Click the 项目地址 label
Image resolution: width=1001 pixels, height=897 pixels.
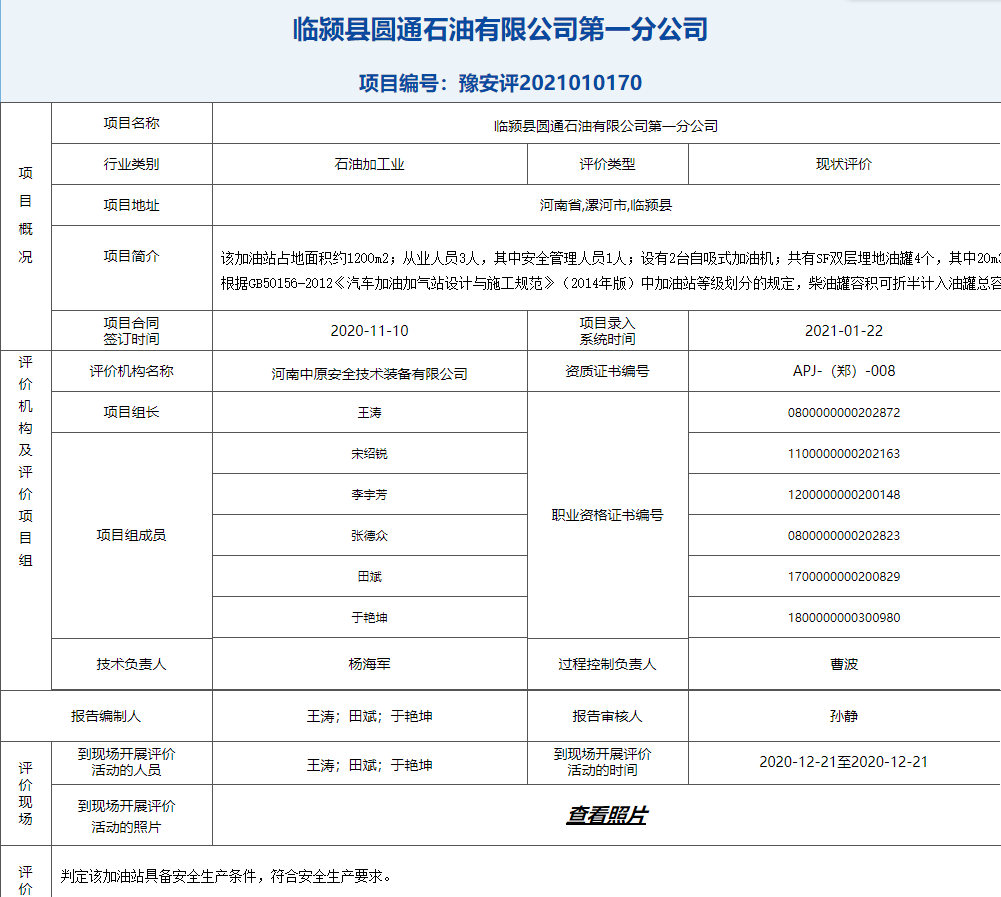[132, 205]
